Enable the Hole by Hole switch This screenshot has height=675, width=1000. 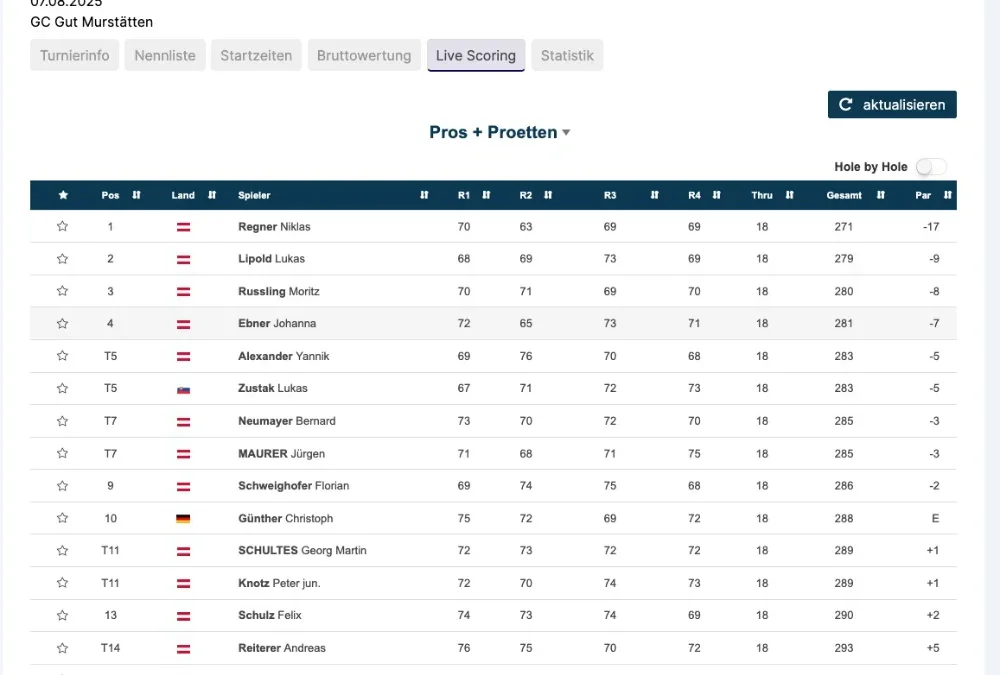[x=930, y=167]
